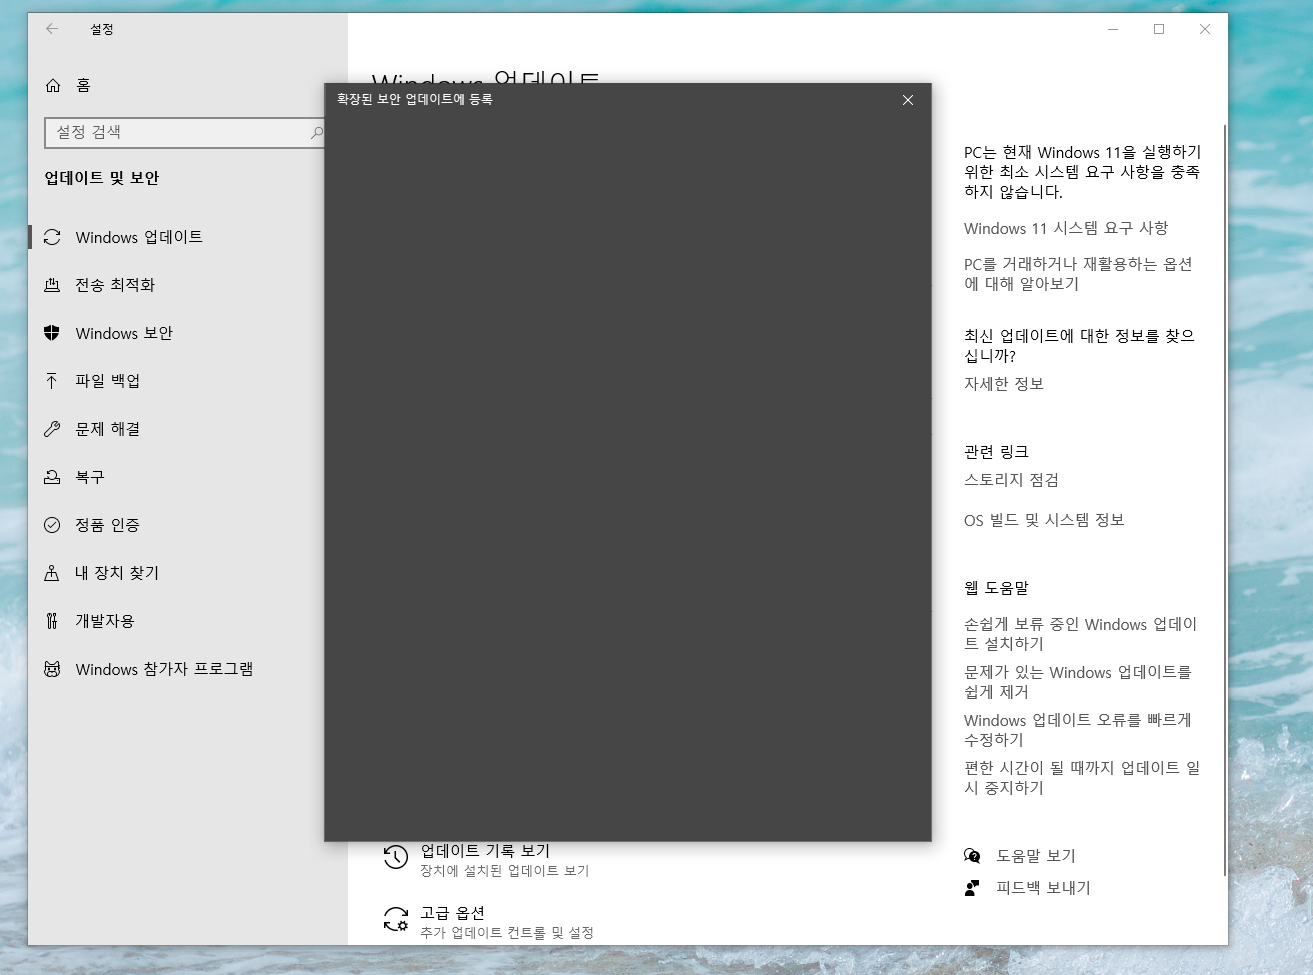Viewport: 1313px width, 975px height.
Task: Select the 전송 최적화 icon
Action: pyautogui.click(x=52, y=285)
